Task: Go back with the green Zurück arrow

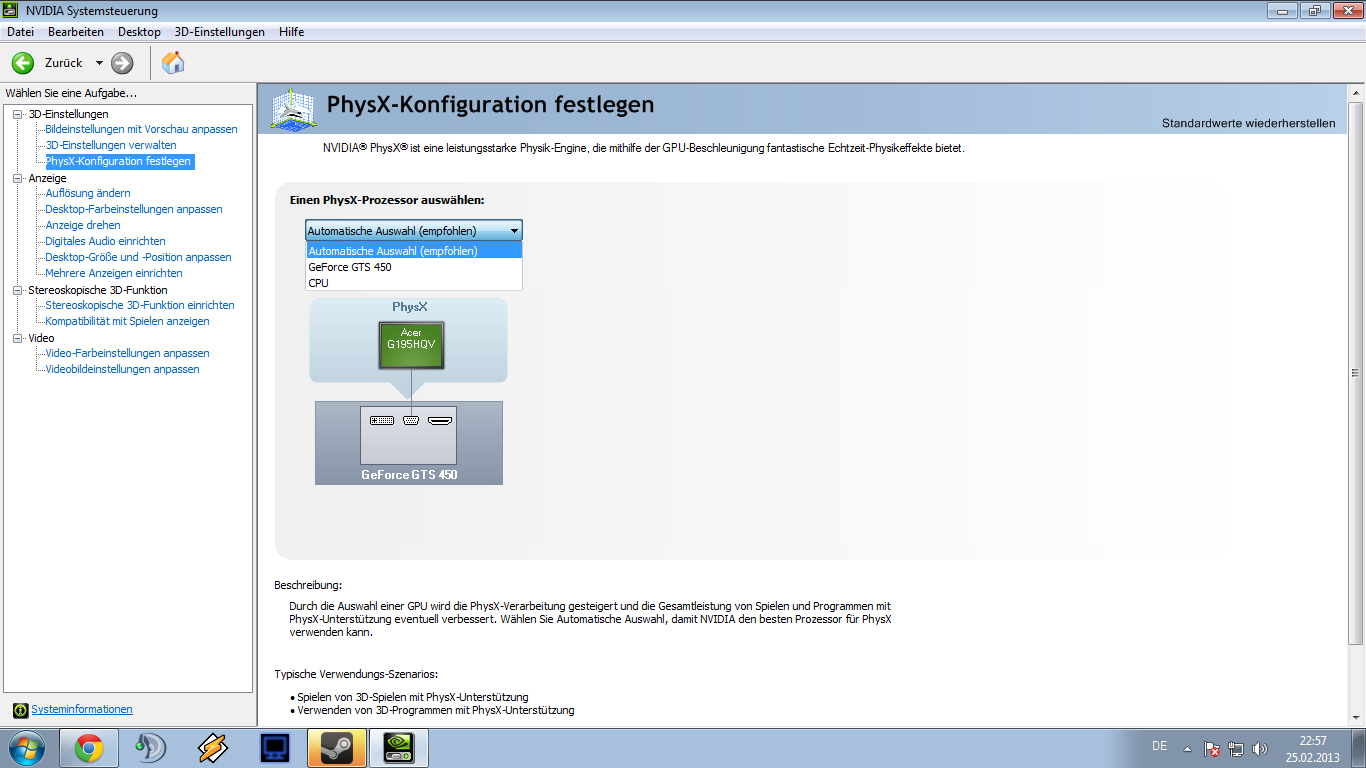Action: click(23, 63)
